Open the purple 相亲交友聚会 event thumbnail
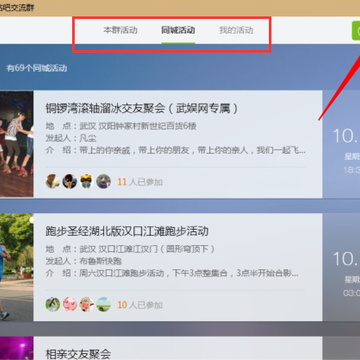 (x=17, y=348)
